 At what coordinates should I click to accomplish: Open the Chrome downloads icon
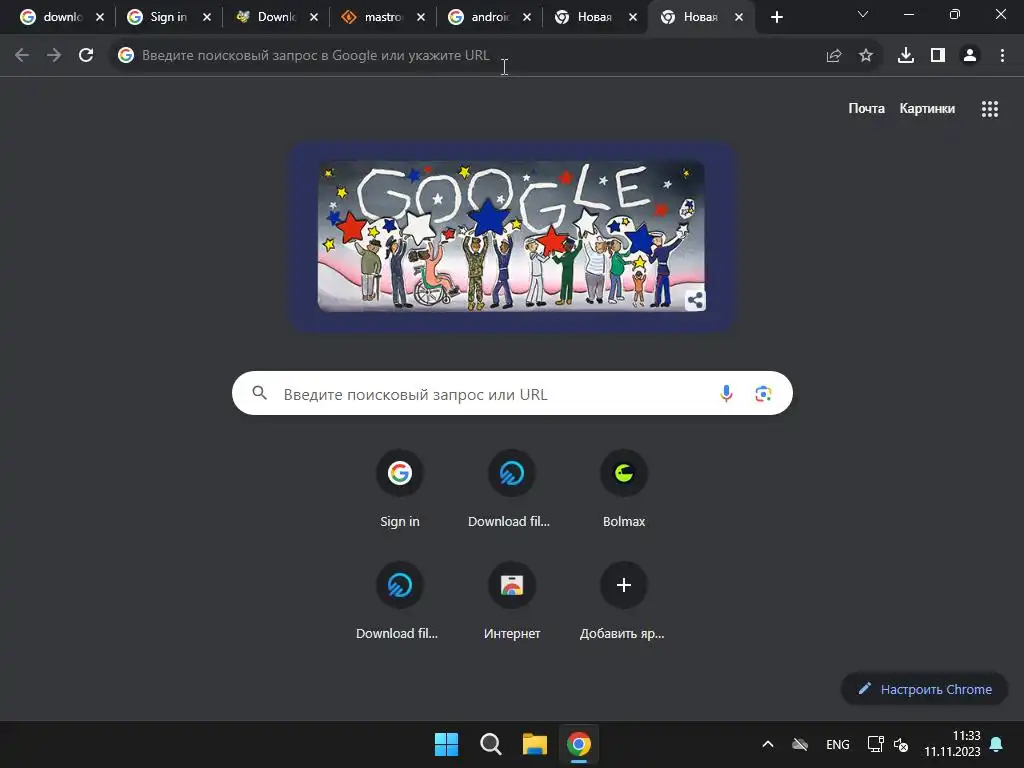(x=906, y=56)
